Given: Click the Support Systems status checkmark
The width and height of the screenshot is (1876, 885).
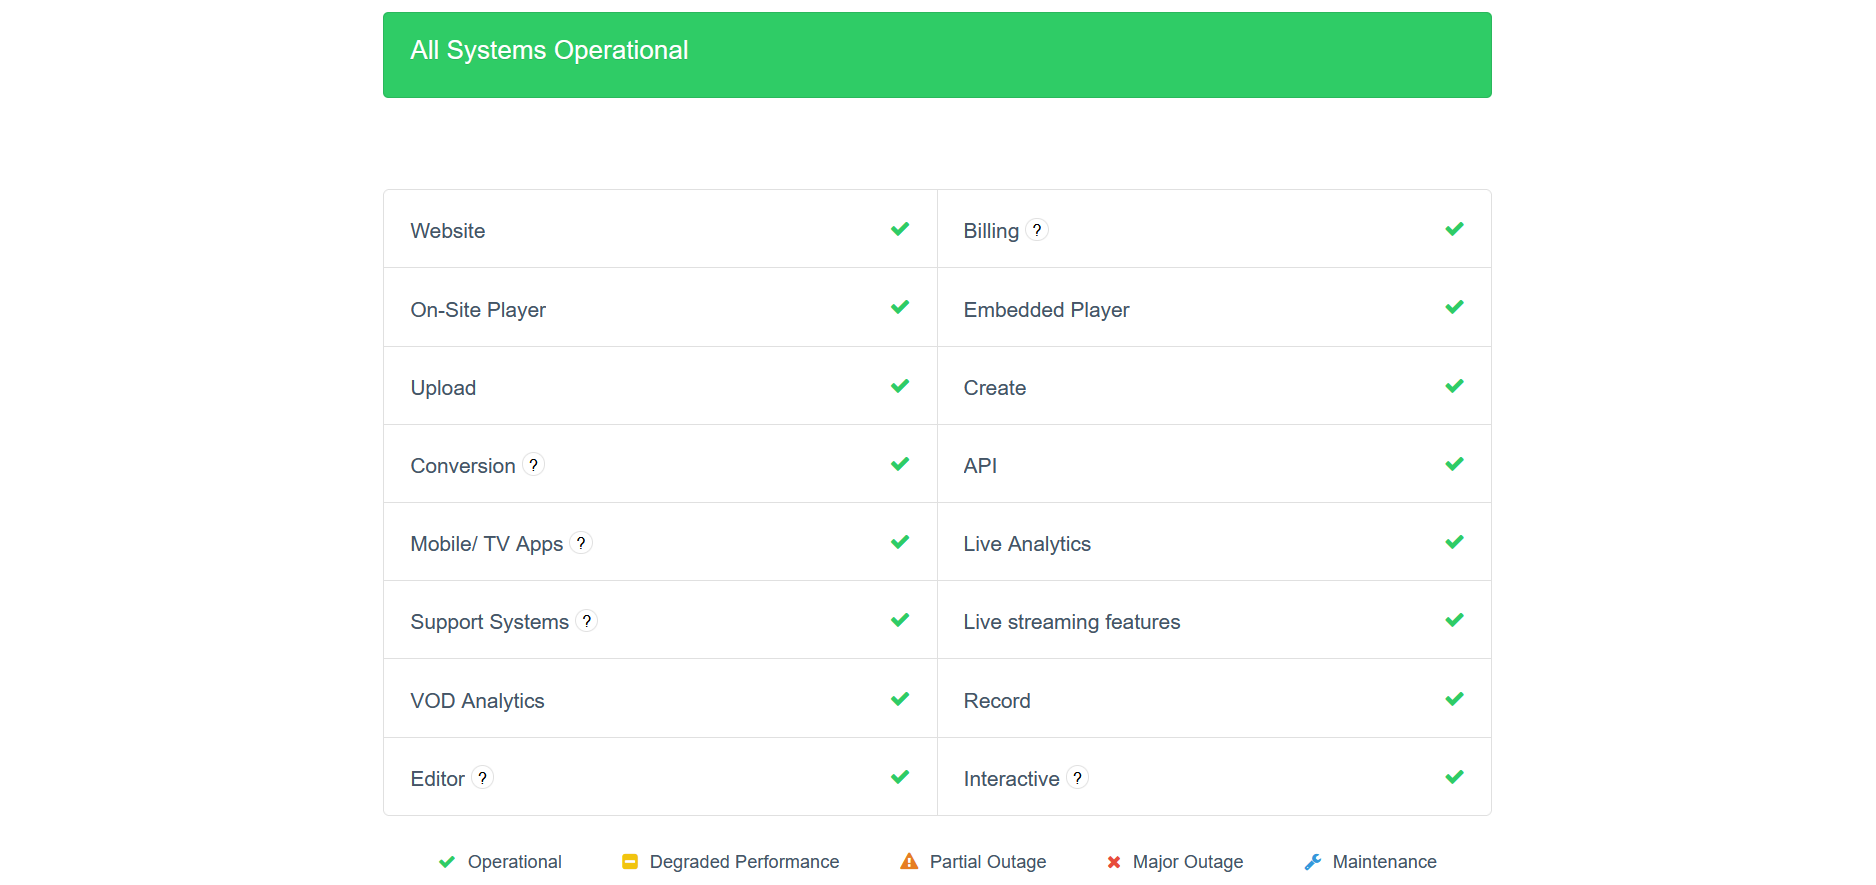Looking at the screenshot, I should [900, 620].
